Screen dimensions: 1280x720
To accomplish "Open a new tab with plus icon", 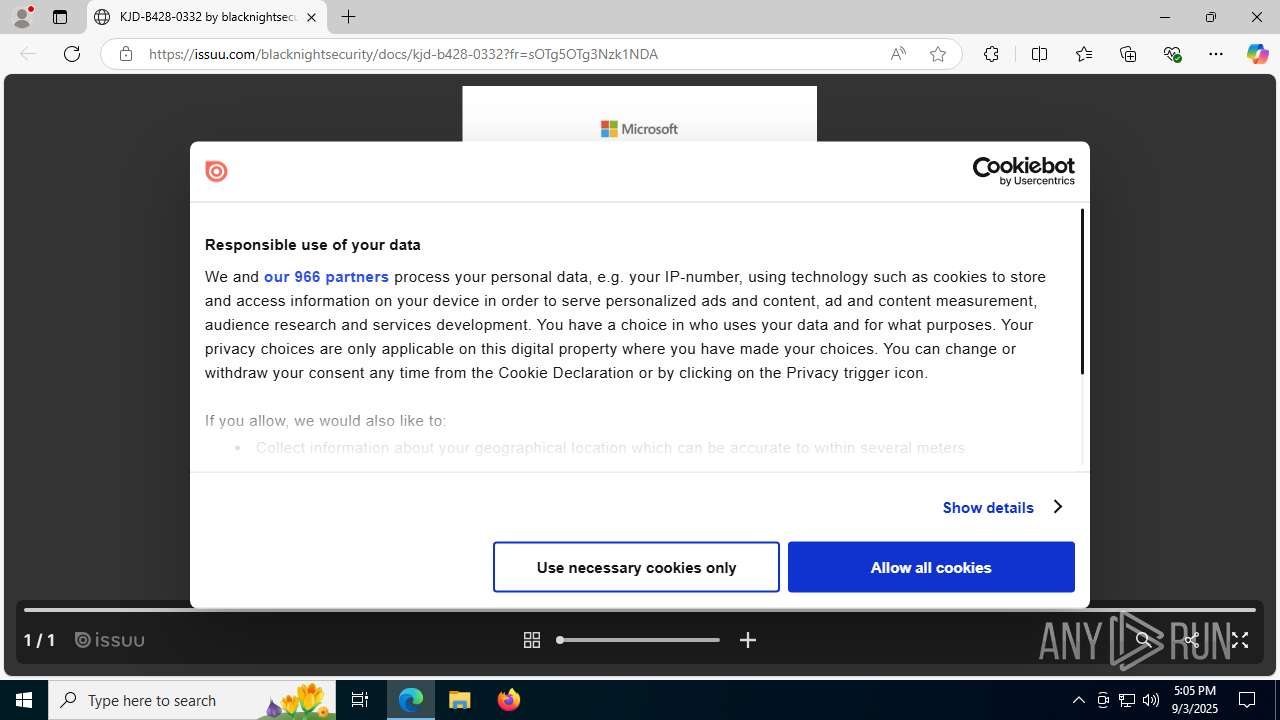I will tap(348, 17).
